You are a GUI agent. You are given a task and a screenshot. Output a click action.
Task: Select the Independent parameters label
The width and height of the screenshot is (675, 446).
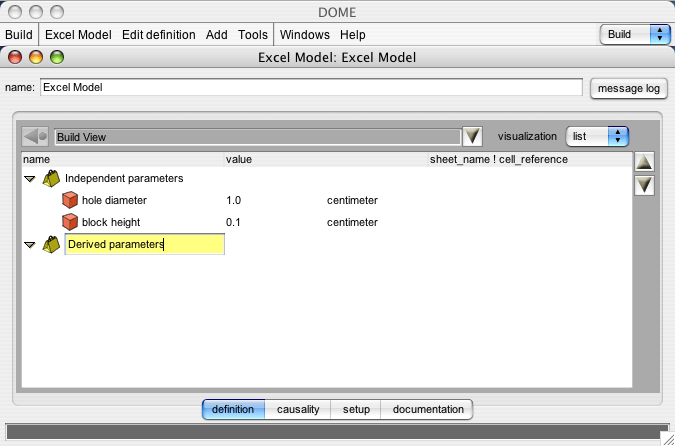(x=124, y=178)
